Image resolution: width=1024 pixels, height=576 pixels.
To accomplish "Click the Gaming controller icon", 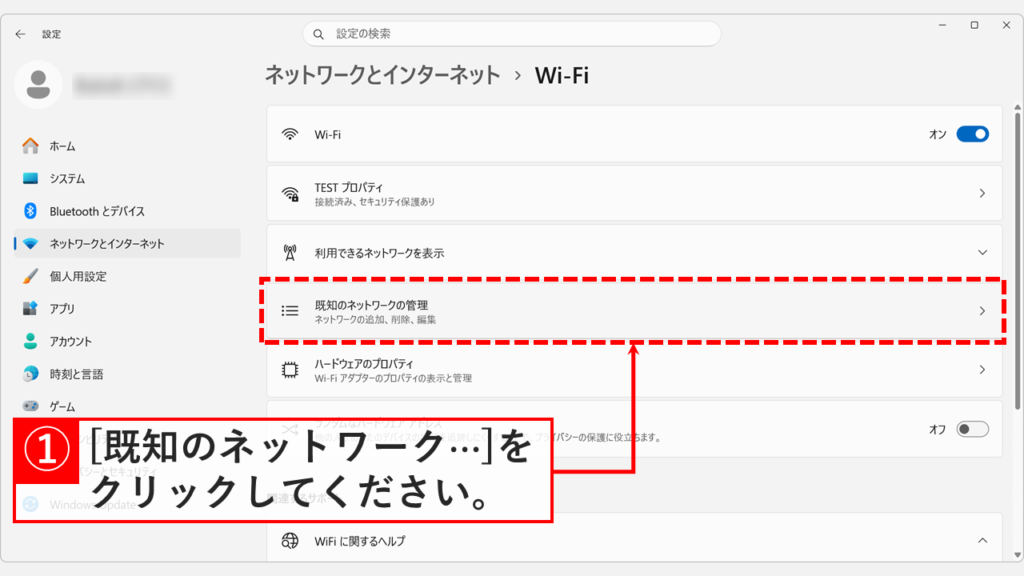I will pos(30,406).
